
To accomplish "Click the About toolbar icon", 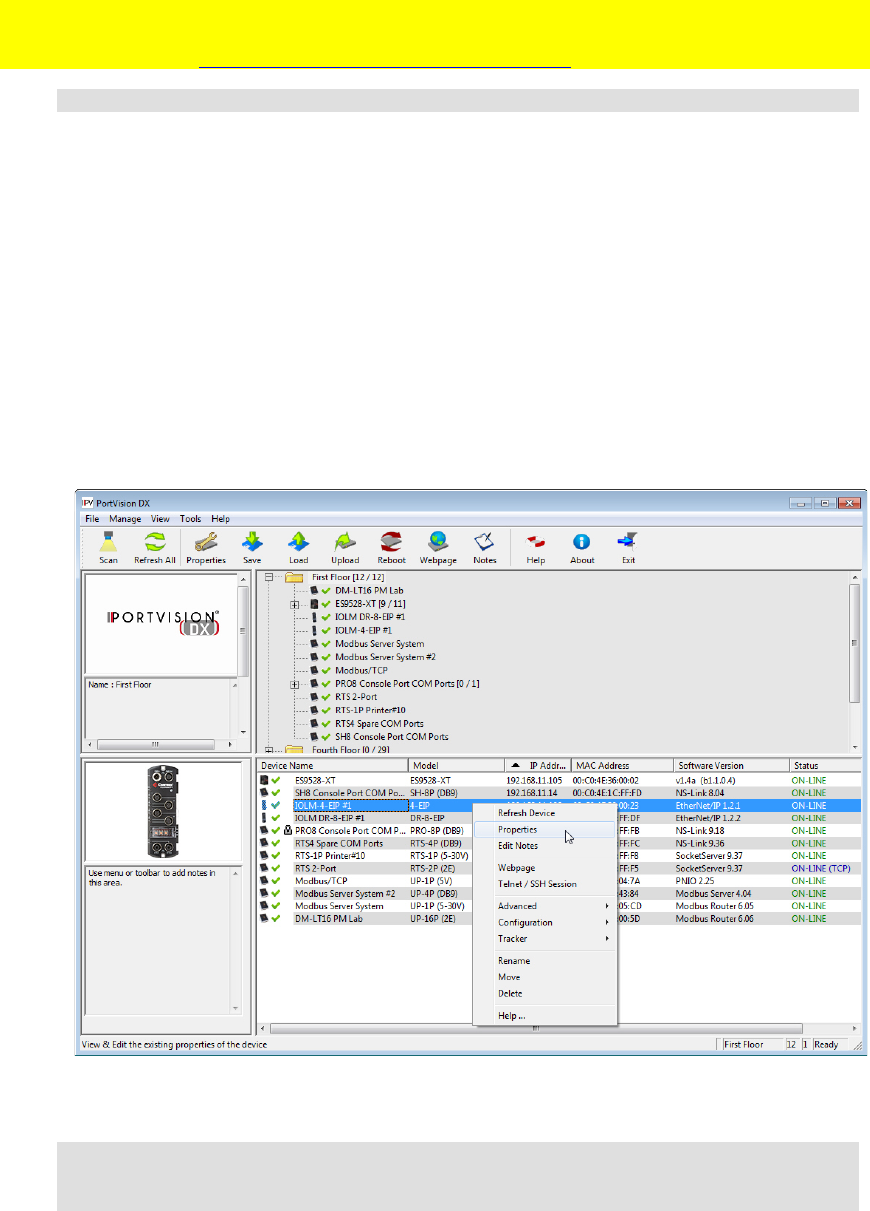I will tap(582, 548).
